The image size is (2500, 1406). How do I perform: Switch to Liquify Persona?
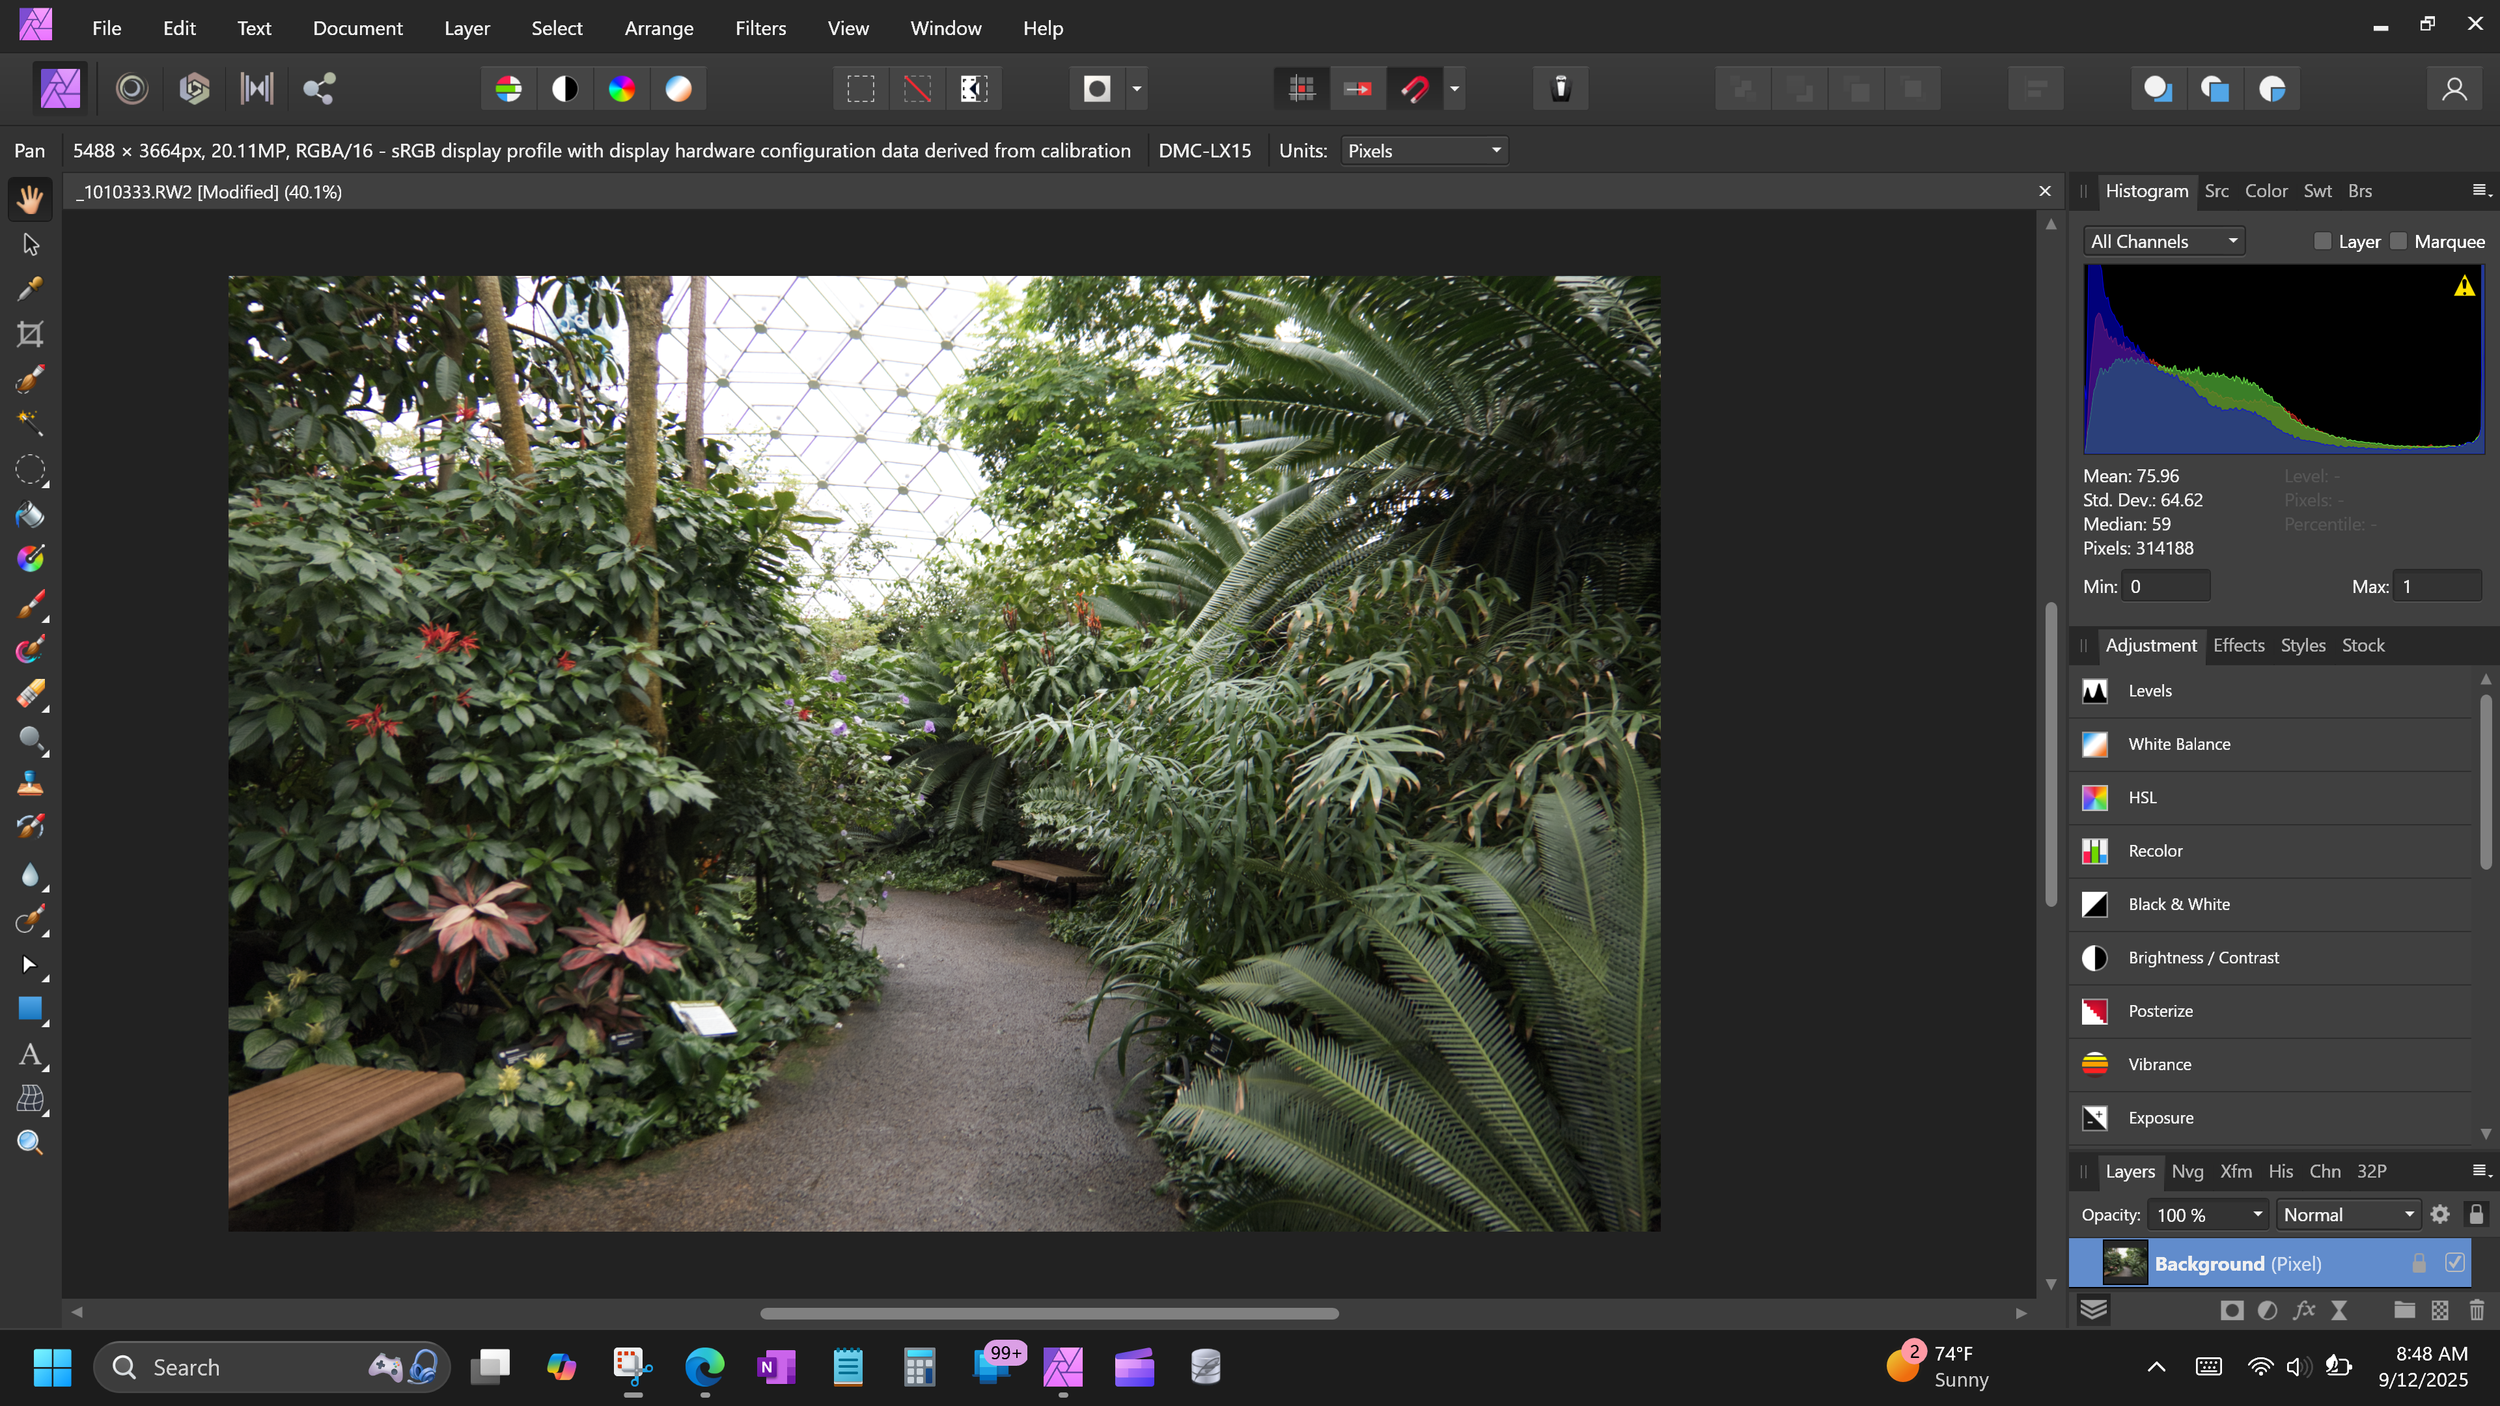coord(131,89)
